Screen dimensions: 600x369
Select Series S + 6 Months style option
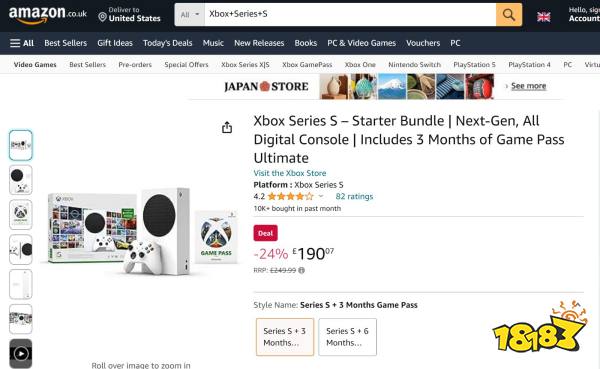point(347,337)
